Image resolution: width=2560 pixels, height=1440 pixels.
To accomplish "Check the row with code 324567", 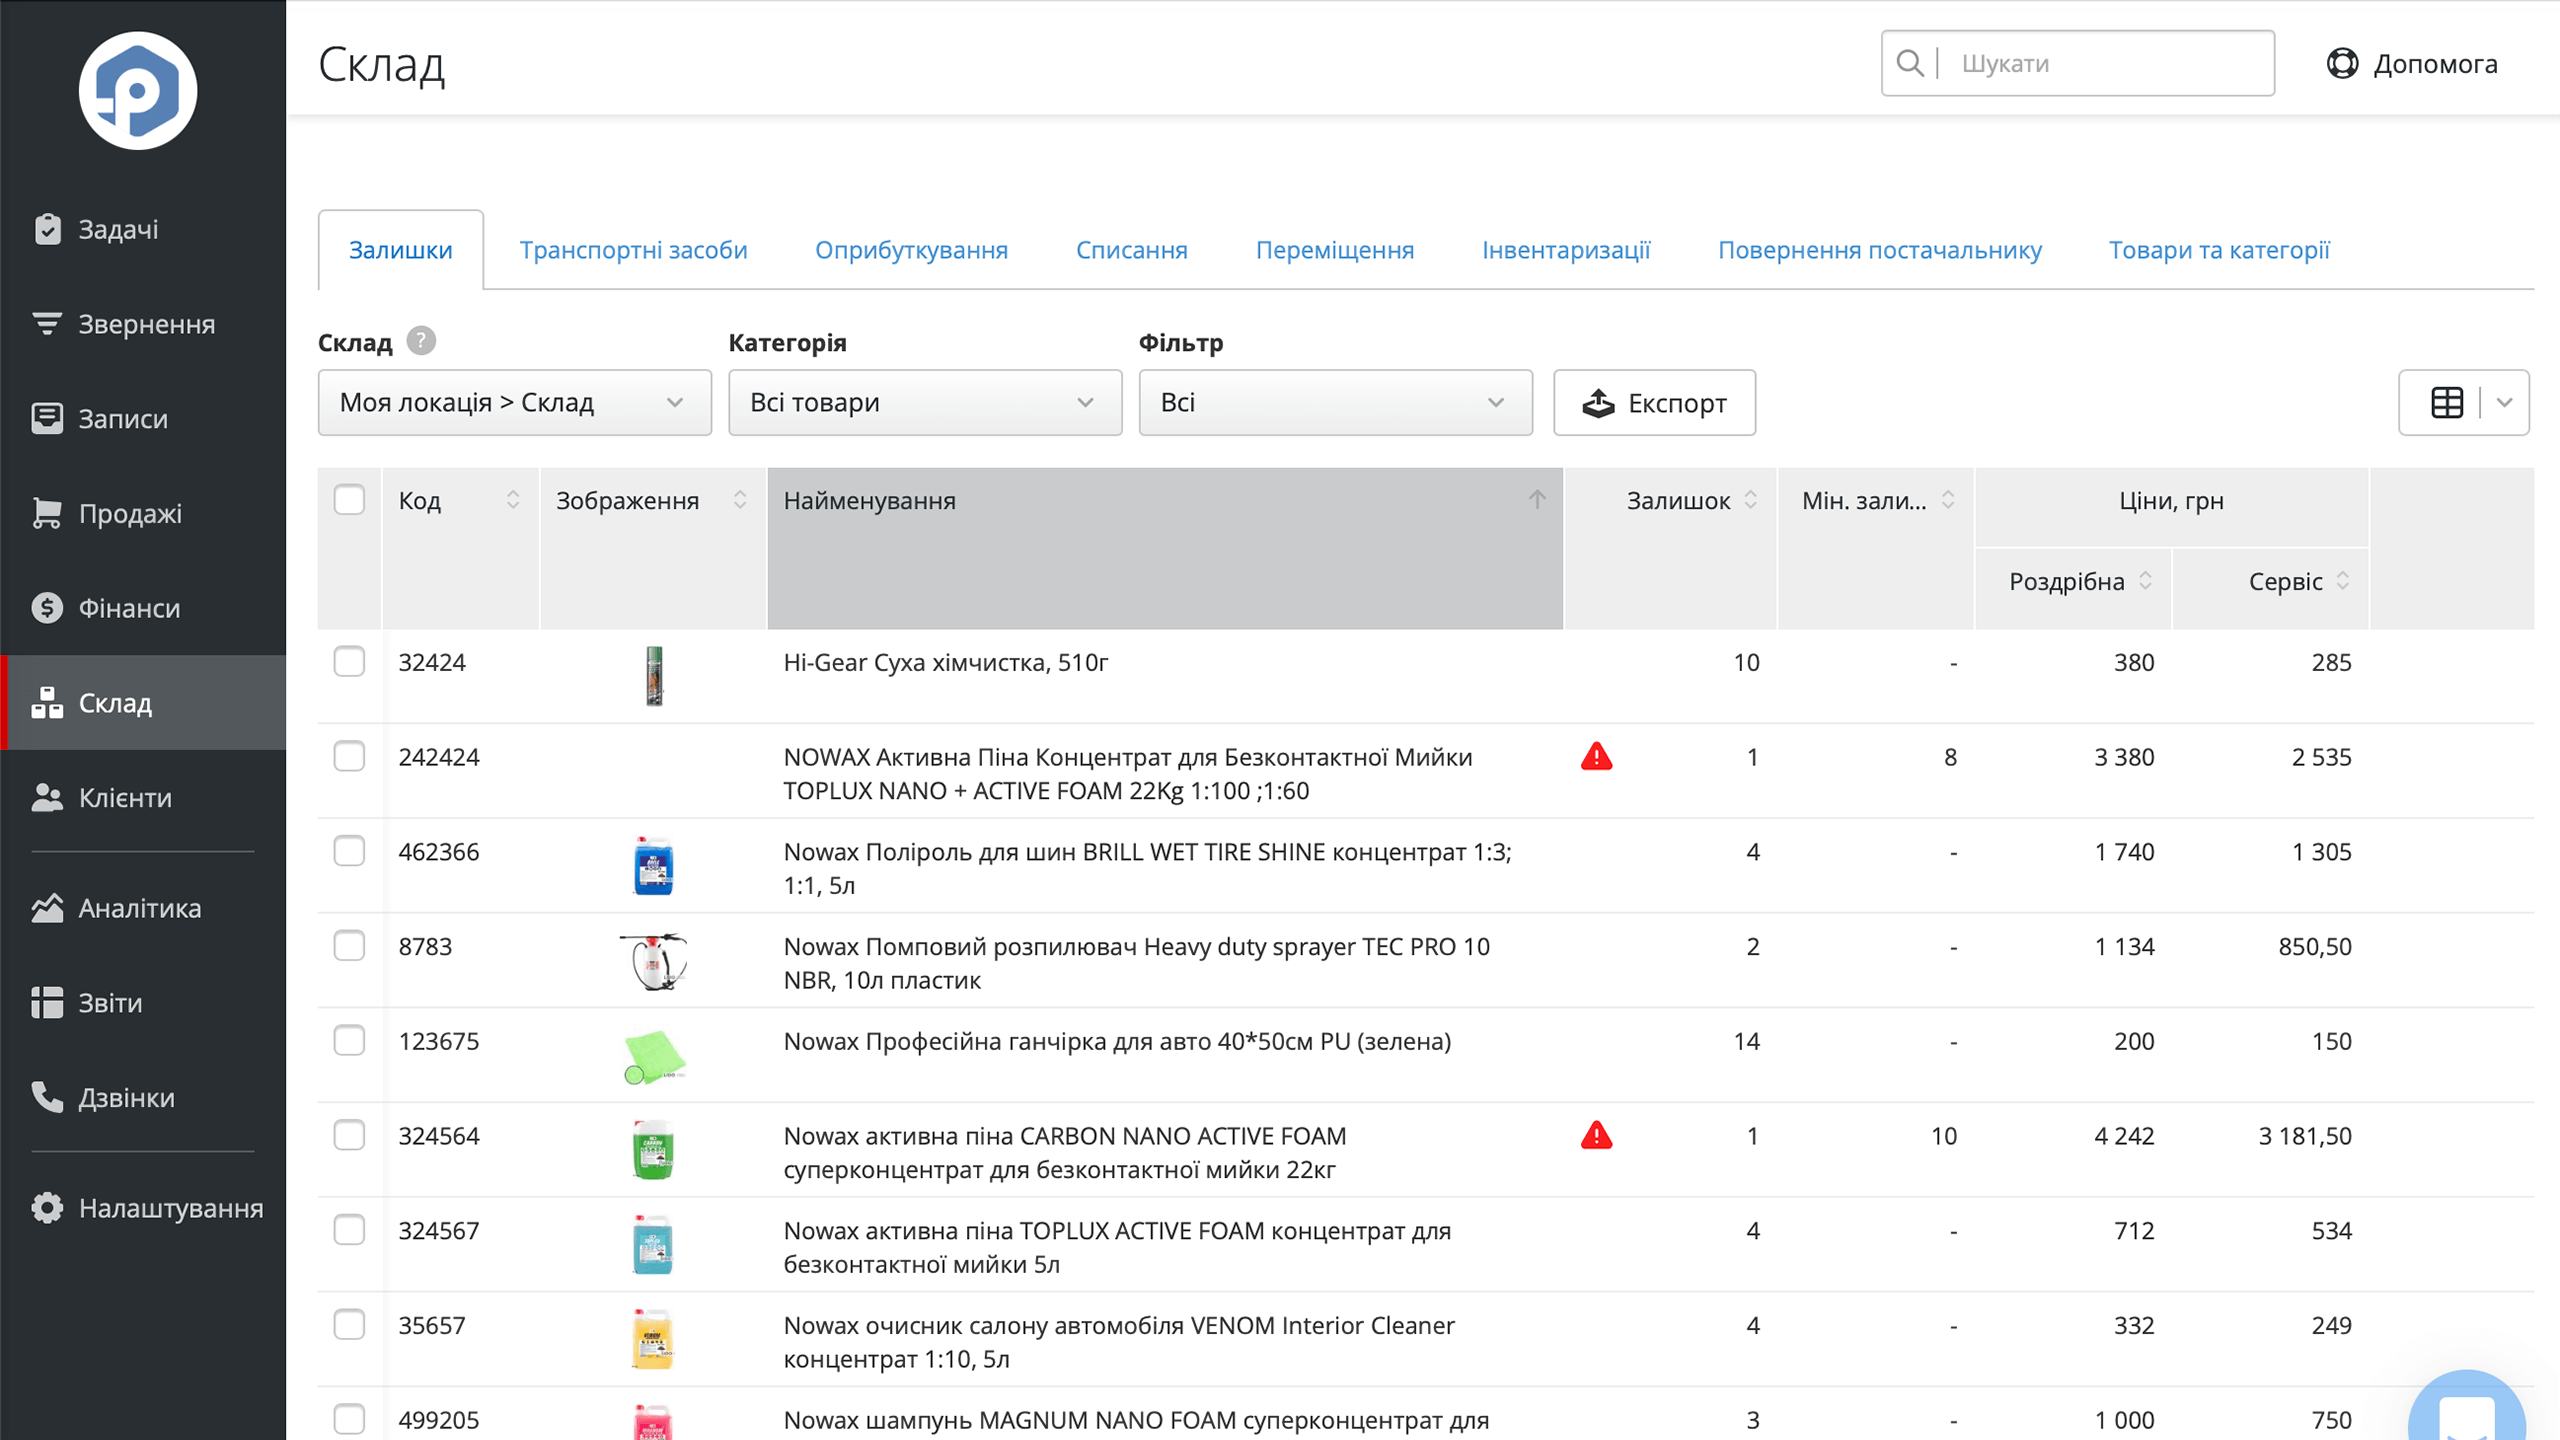I will click(349, 1230).
